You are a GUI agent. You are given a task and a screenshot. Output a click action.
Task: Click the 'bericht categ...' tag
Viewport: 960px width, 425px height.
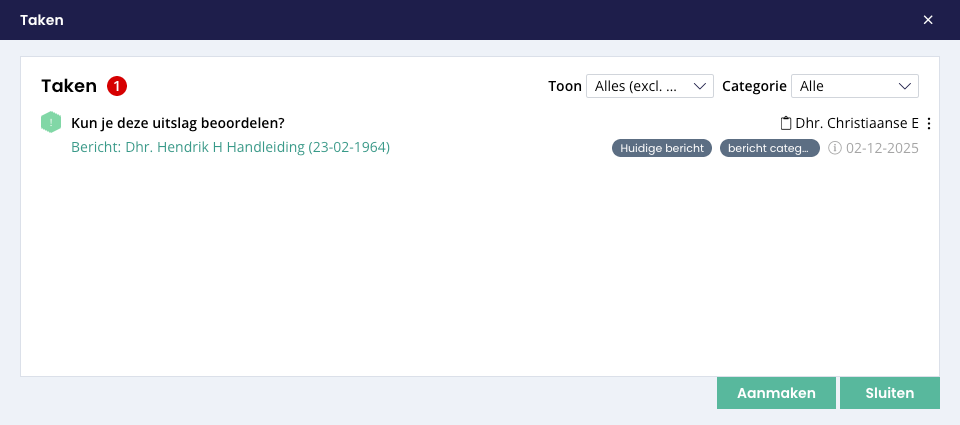coord(769,148)
